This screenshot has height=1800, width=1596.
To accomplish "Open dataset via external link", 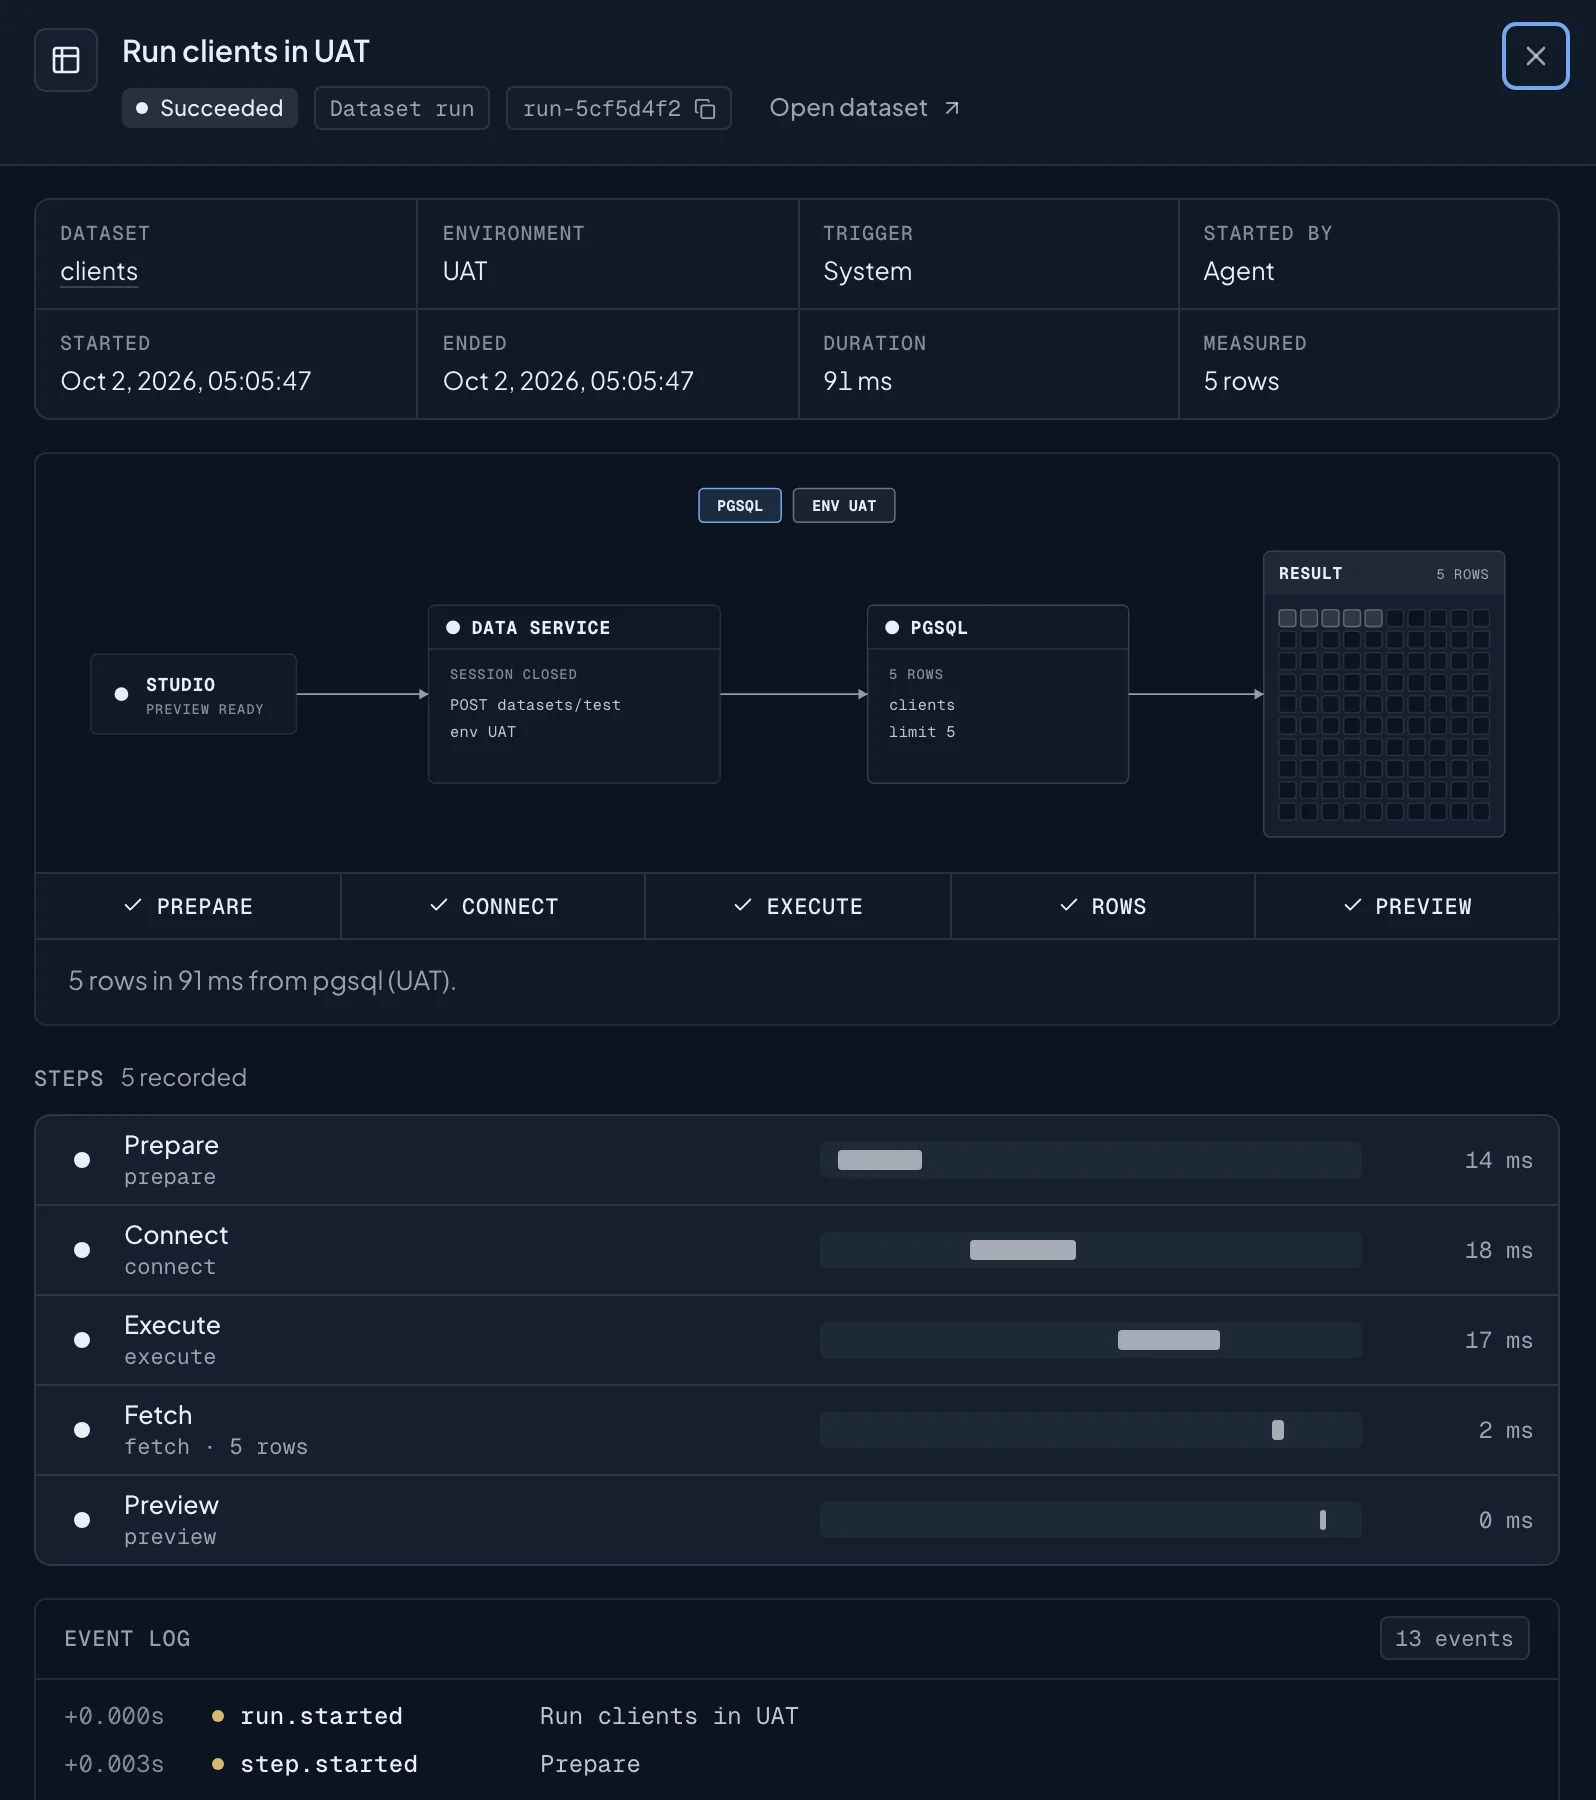I will 864,108.
